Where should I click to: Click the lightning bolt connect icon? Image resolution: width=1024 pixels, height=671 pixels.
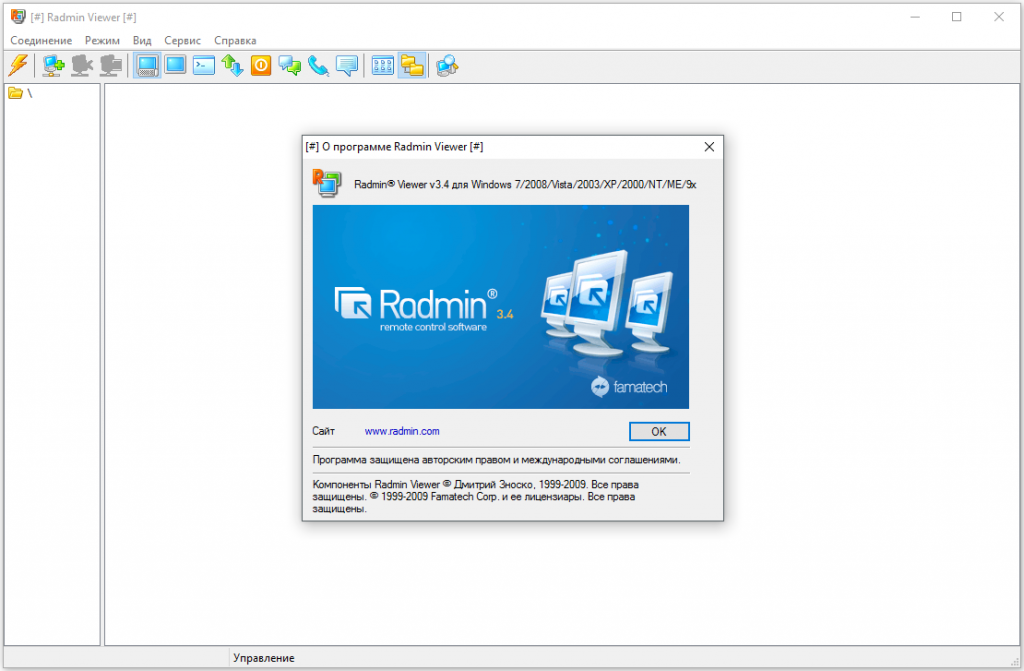pos(18,65)
